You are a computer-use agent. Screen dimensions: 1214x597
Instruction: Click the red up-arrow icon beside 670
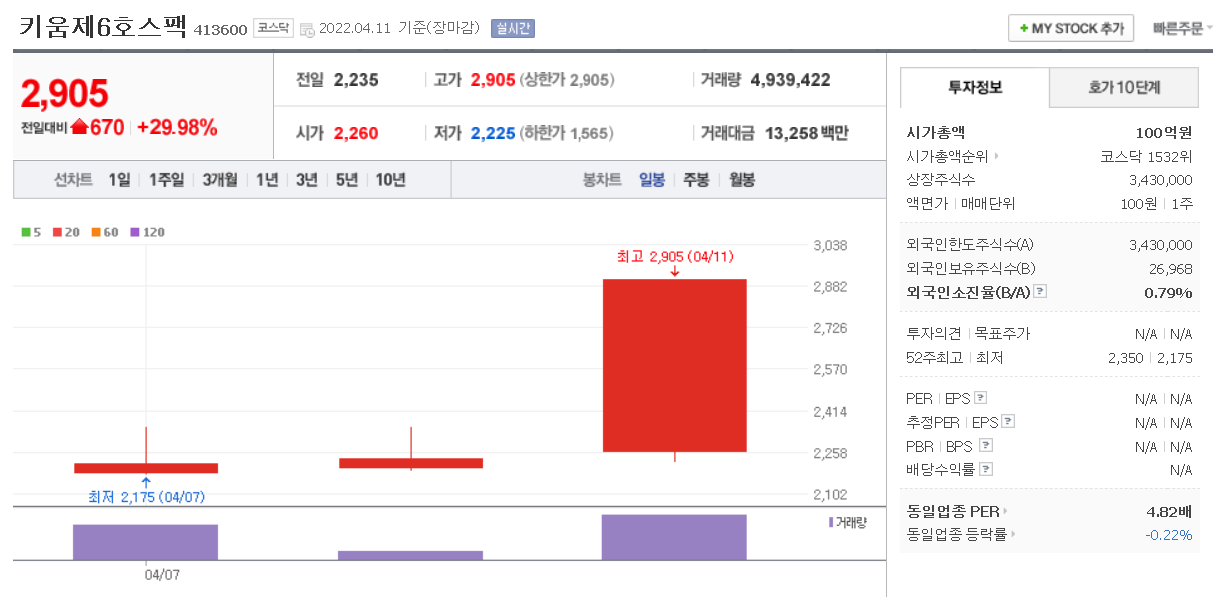point(80,127)
